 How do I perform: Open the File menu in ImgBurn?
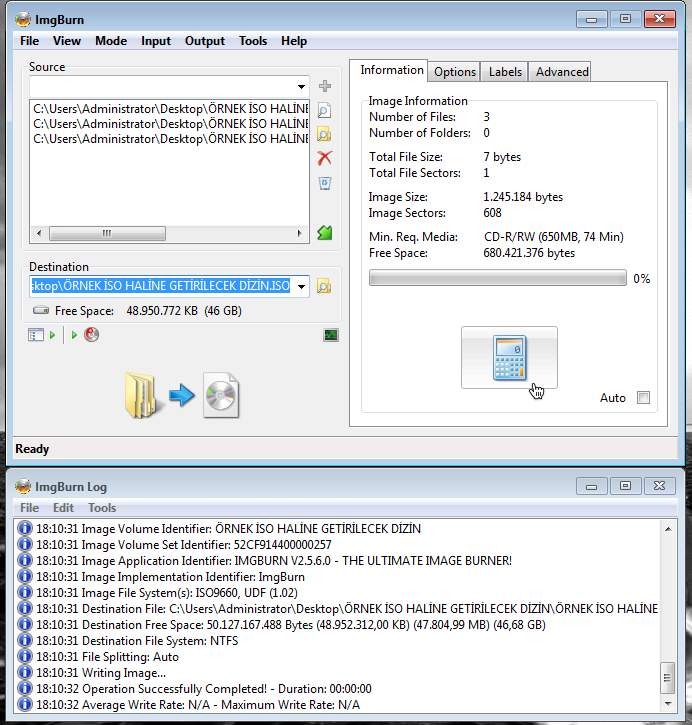pyautogui.click(x=30, y=41)
